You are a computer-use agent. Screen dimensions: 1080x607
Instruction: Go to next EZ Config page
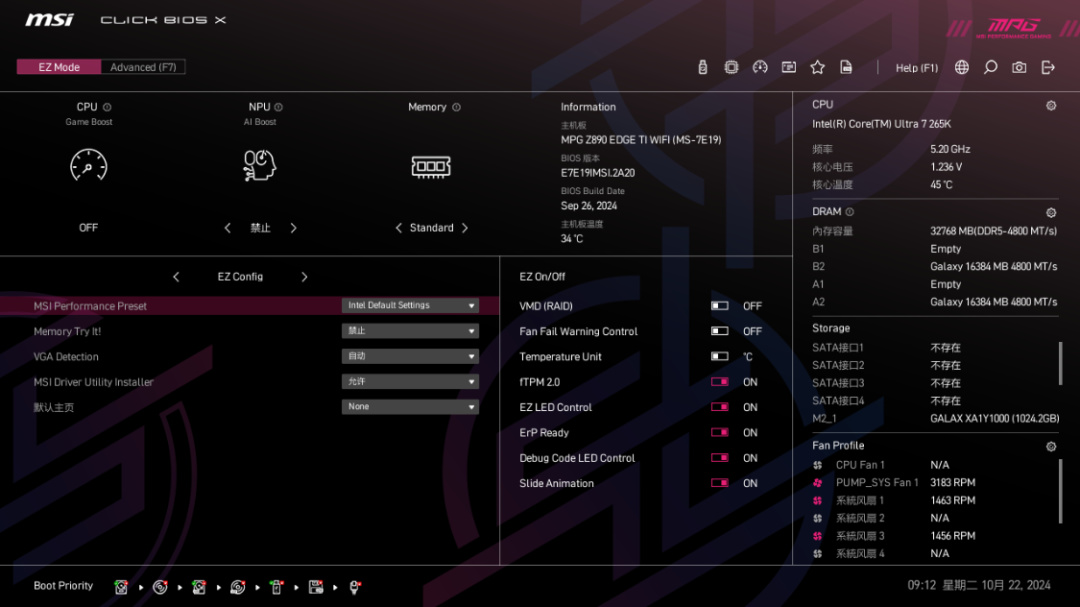click(x=304, y=277)
